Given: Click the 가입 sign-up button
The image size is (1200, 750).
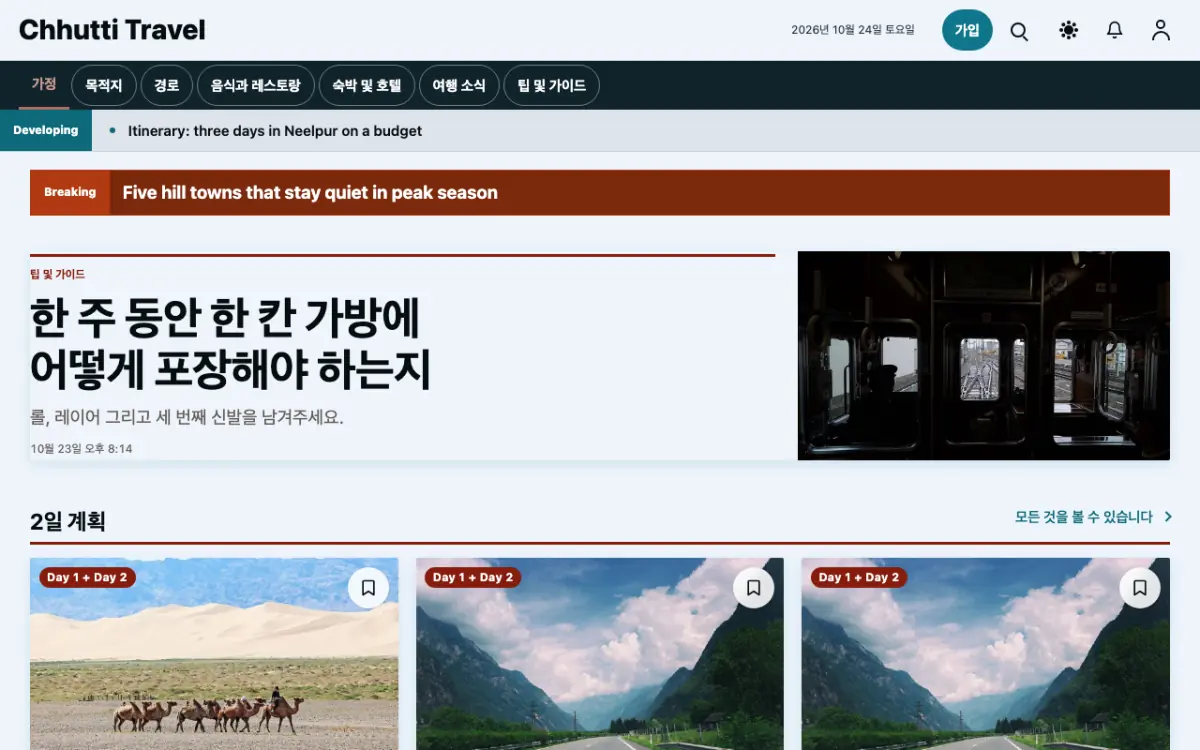Looking at the screenshot, I should [x=967, y=30].
